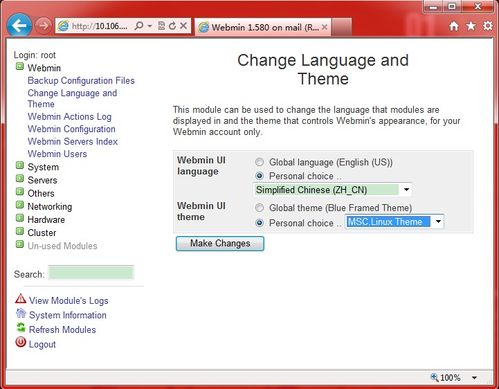Go to the browser home page icon

(x=454, y=26)
